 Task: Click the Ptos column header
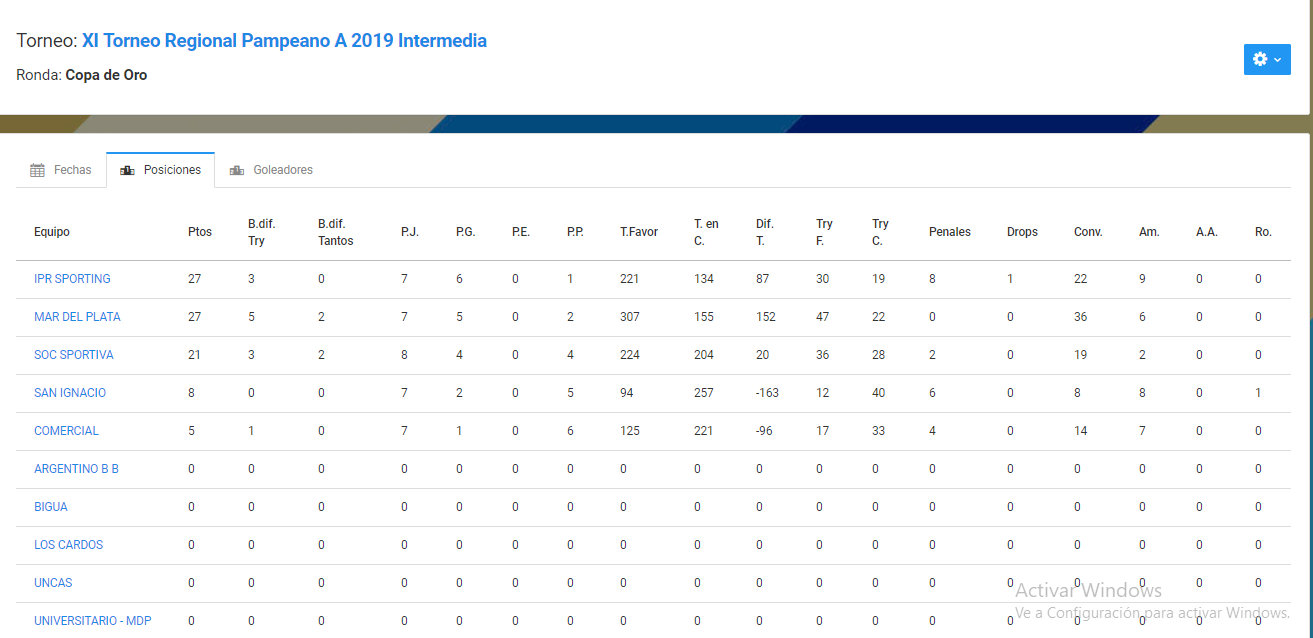point(200,232)
